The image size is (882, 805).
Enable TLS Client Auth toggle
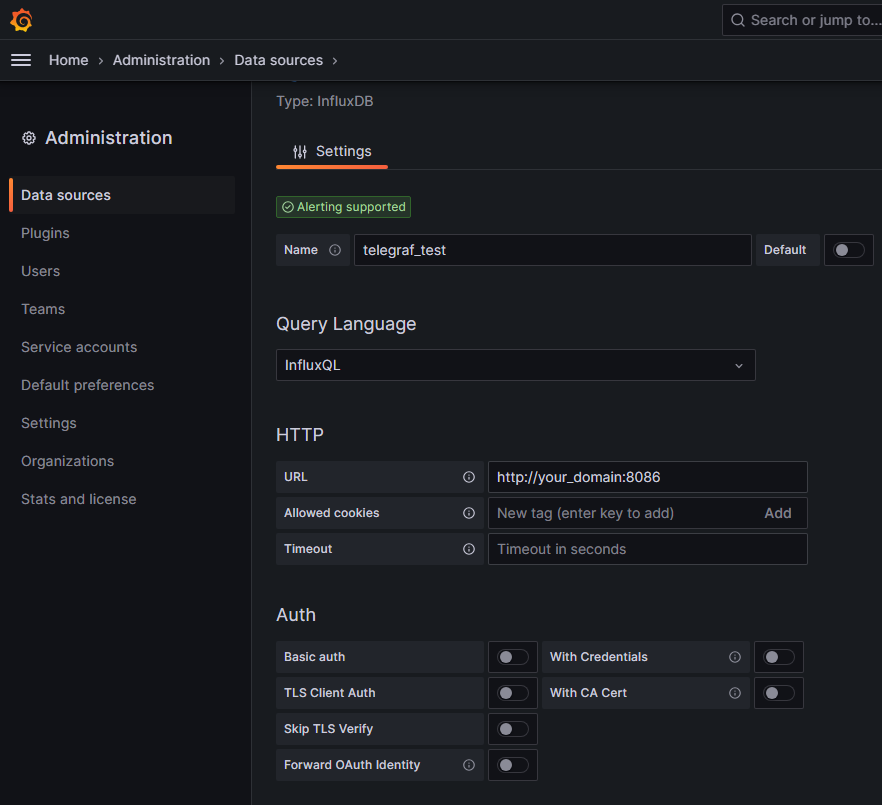point(513,693)
